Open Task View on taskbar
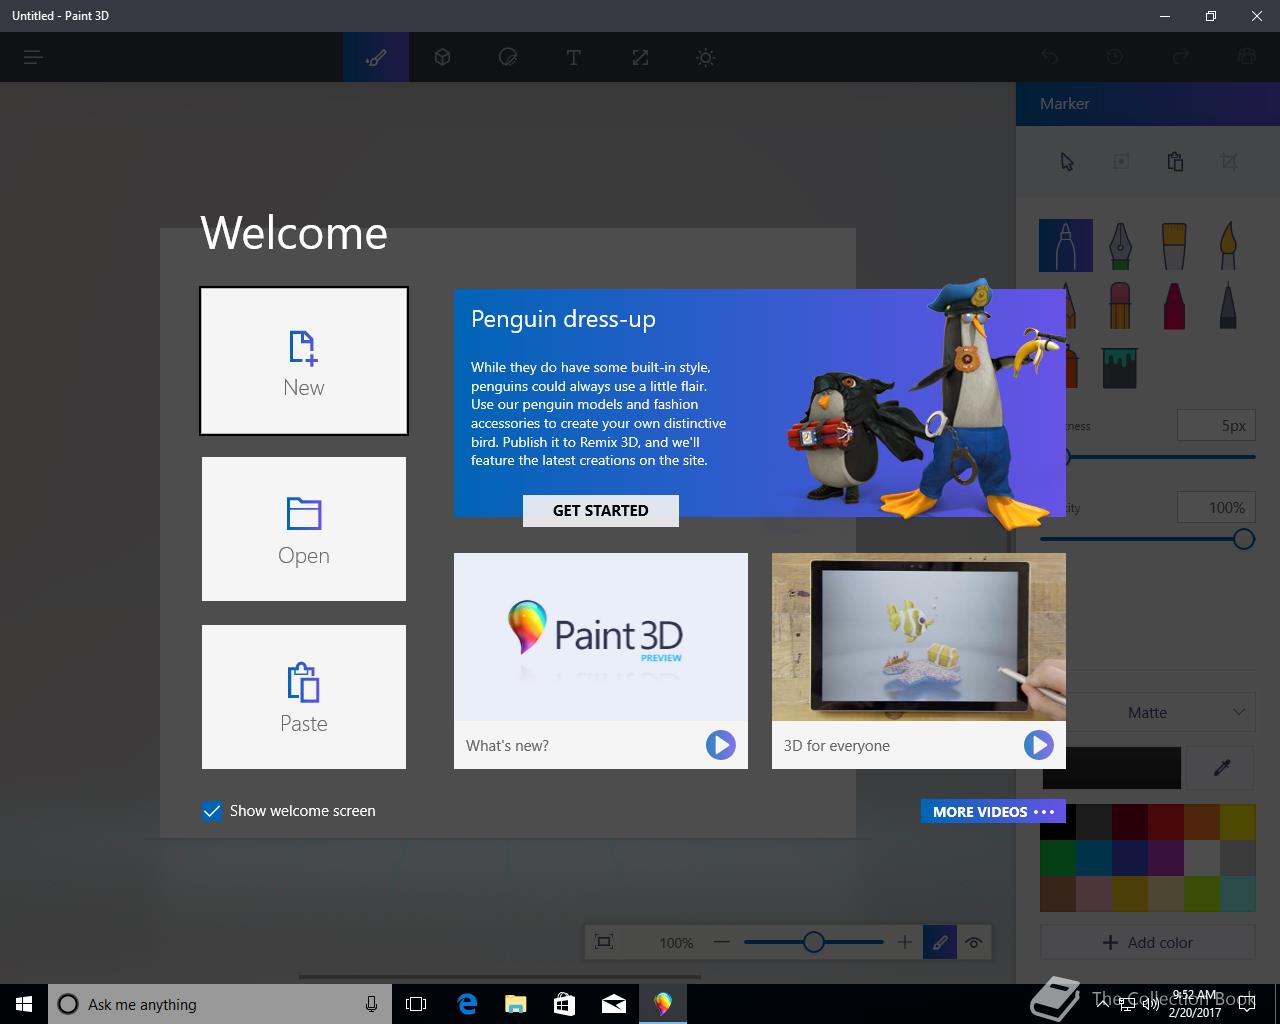 click(x=416, y=1004)
